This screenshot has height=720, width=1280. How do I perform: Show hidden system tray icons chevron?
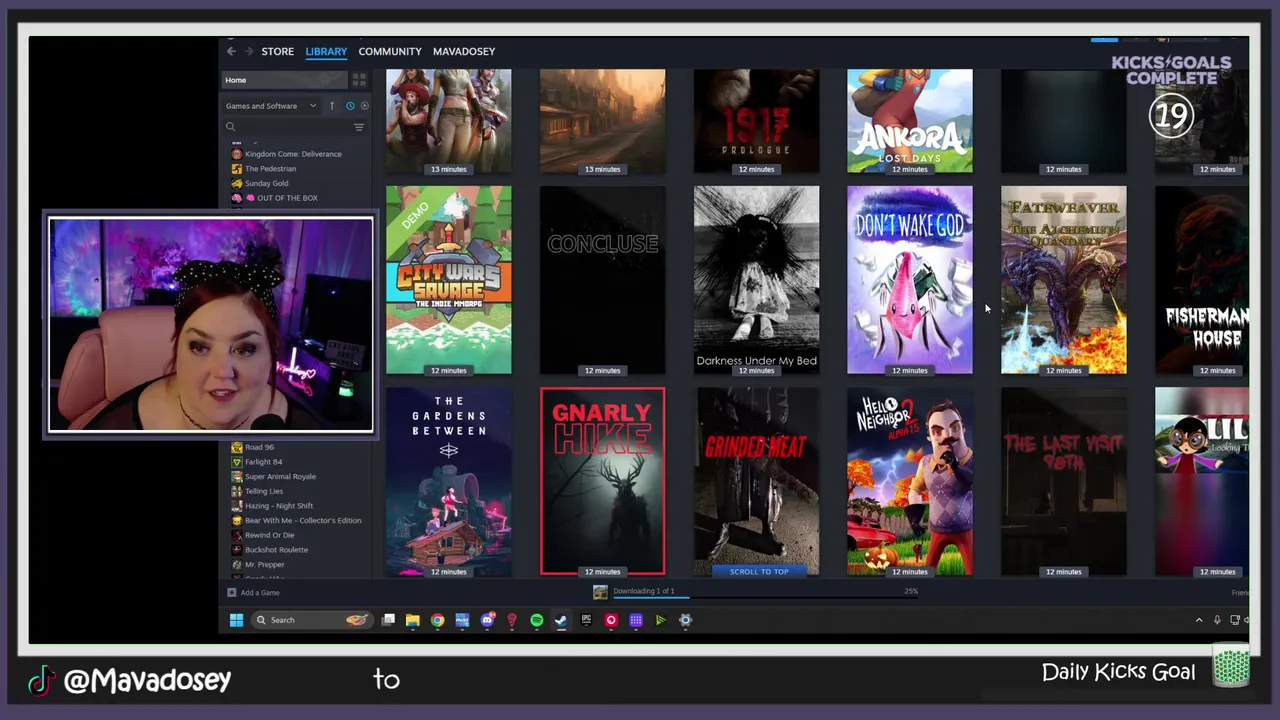tap(1199, 620)
